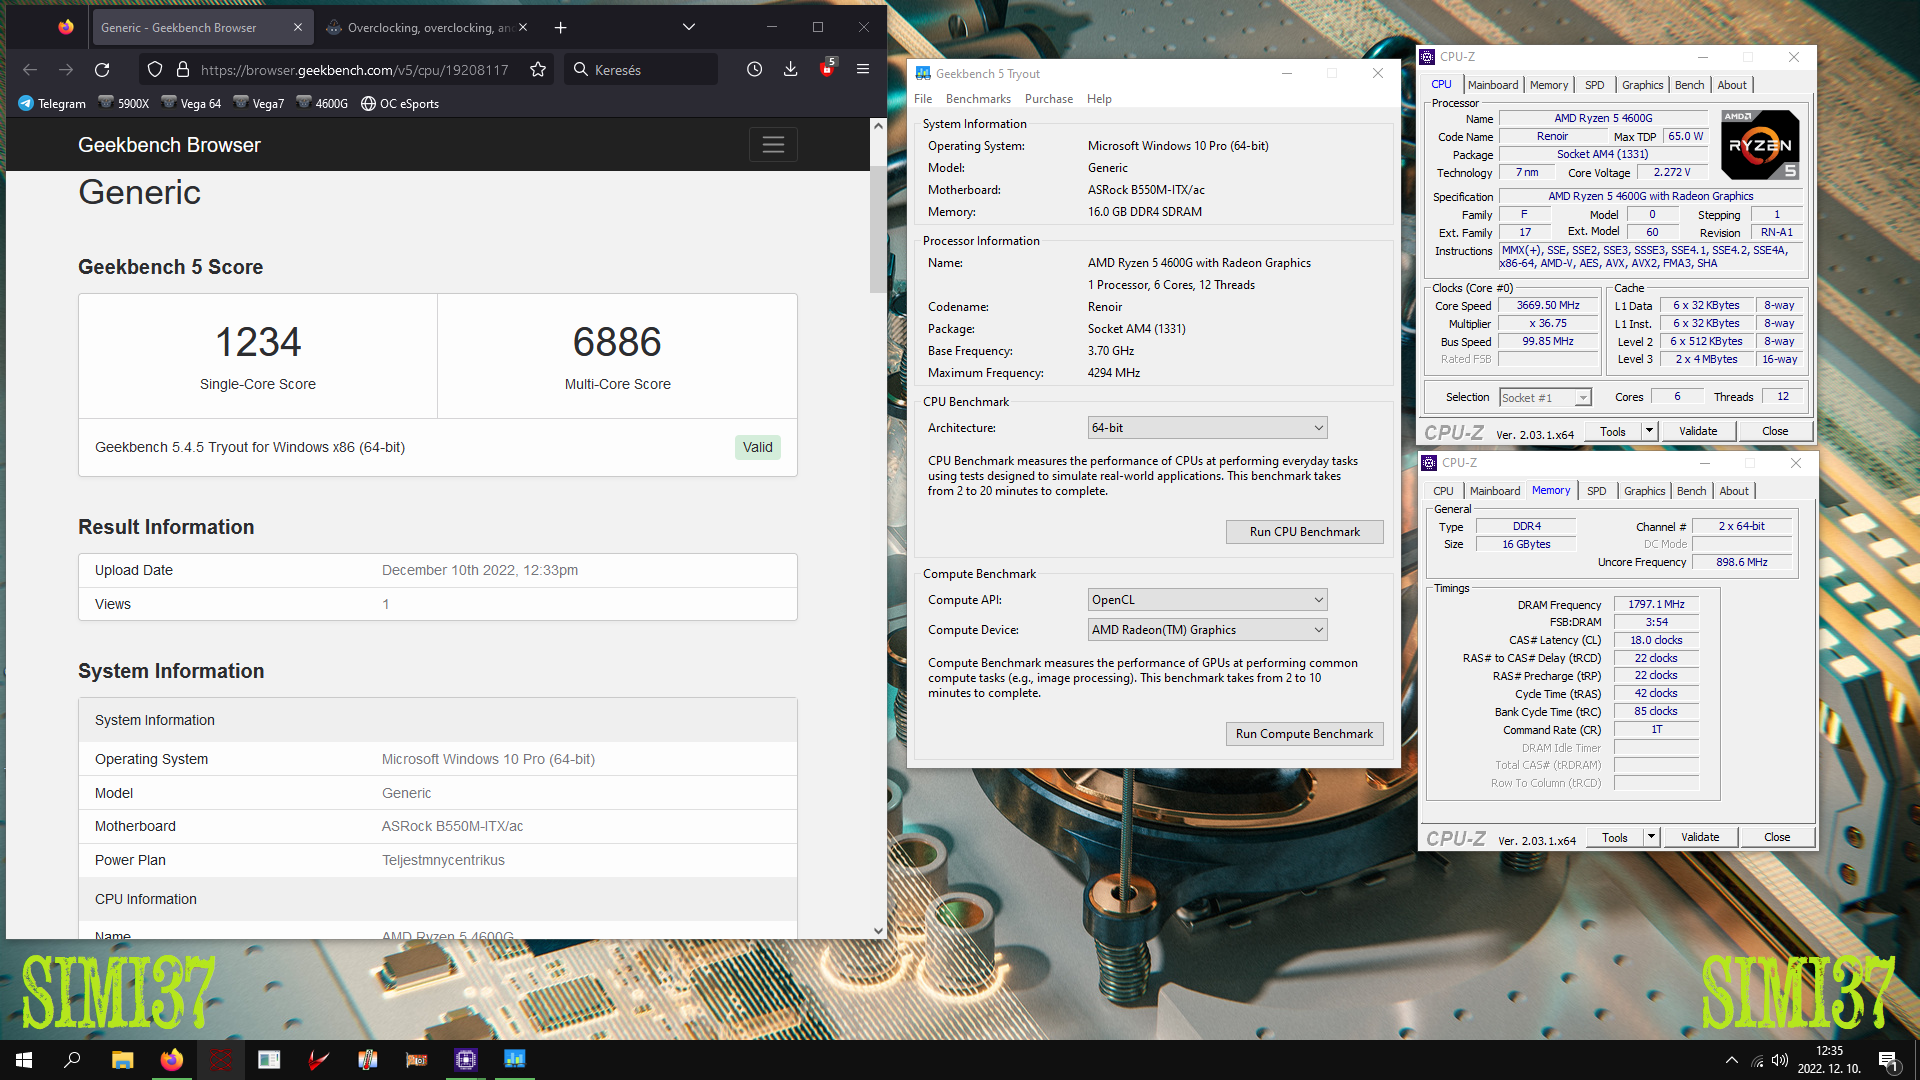The width and height of the screenshot is (1920, 1080).
Task: Click the tracking protection shield icon
Action: pos(155,70)
